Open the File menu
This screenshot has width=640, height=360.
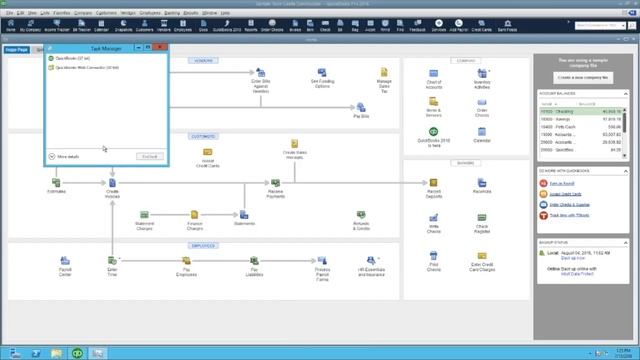[x=9, y=13]
